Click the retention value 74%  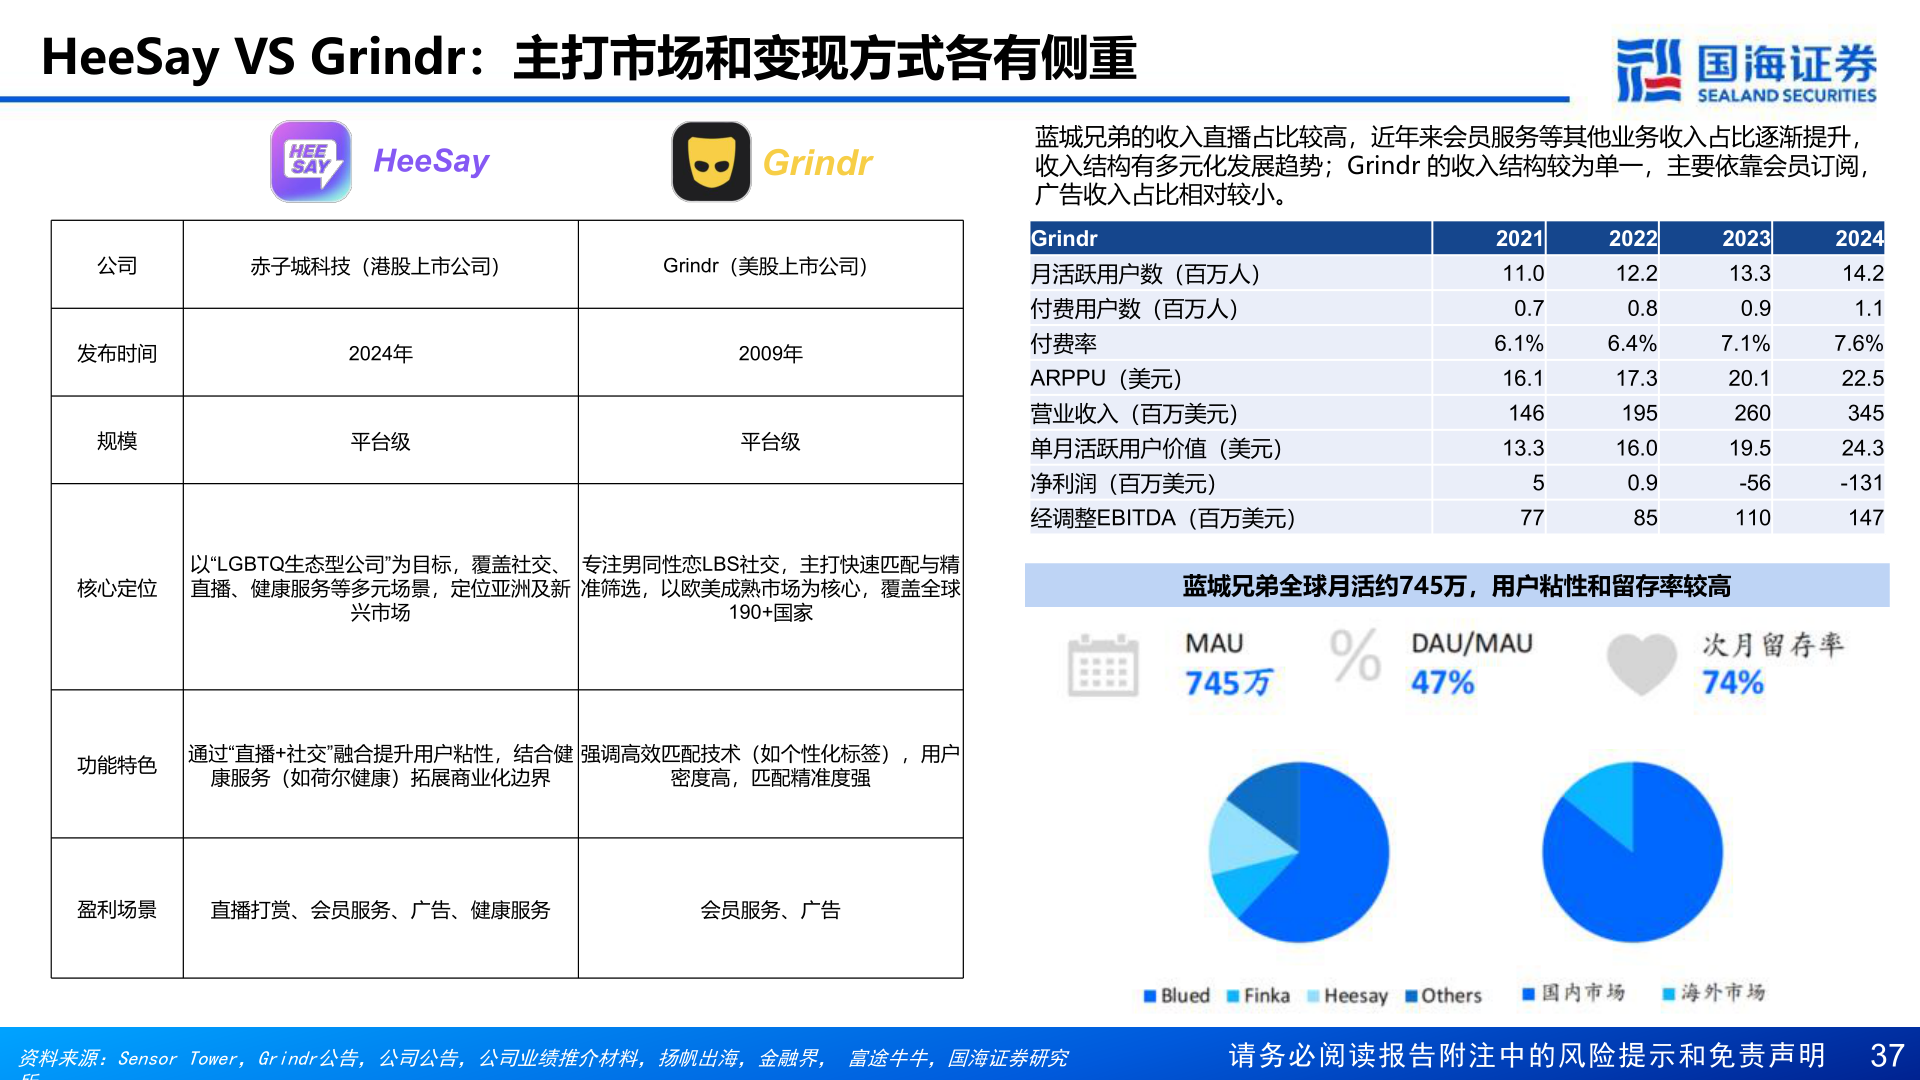click(x=1733, y=683)
